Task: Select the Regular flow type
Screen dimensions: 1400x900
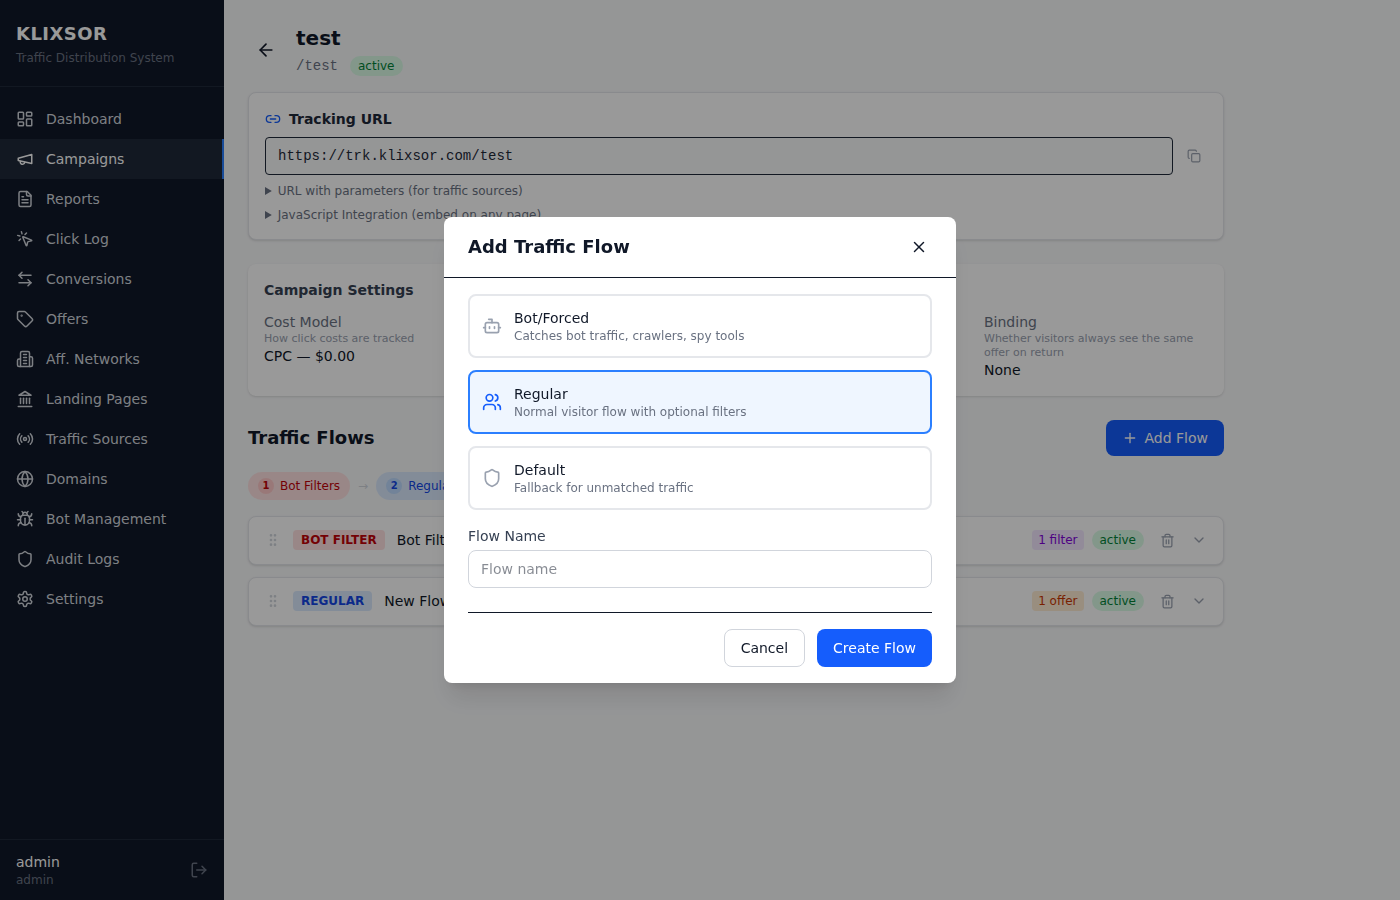Action: (x=699, y=401)
